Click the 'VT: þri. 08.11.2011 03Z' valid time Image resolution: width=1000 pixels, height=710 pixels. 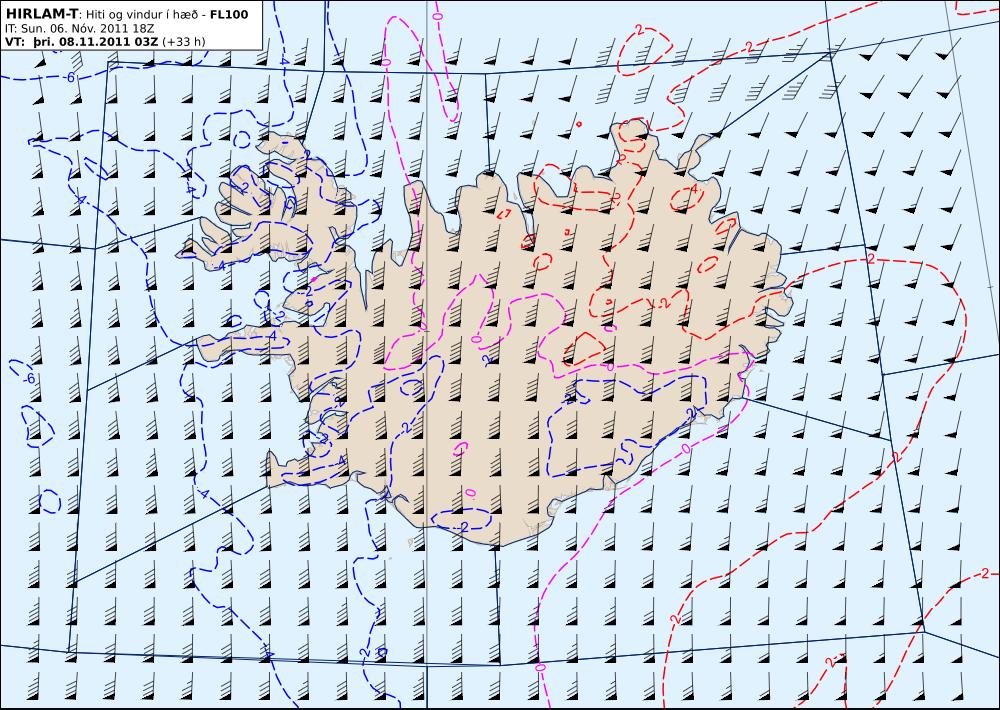pyautogui.click(x=82, y=42)
